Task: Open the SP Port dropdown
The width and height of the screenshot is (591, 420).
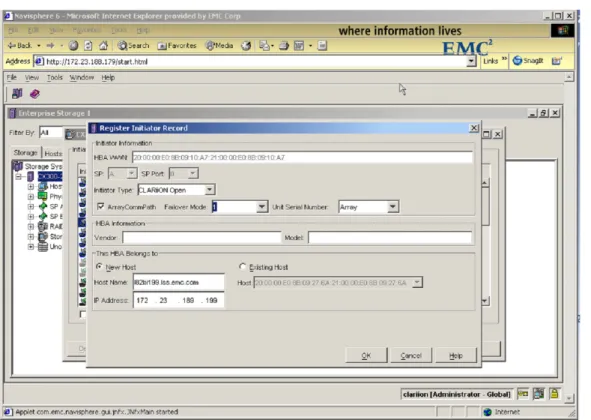Action: tap(192, 173)
